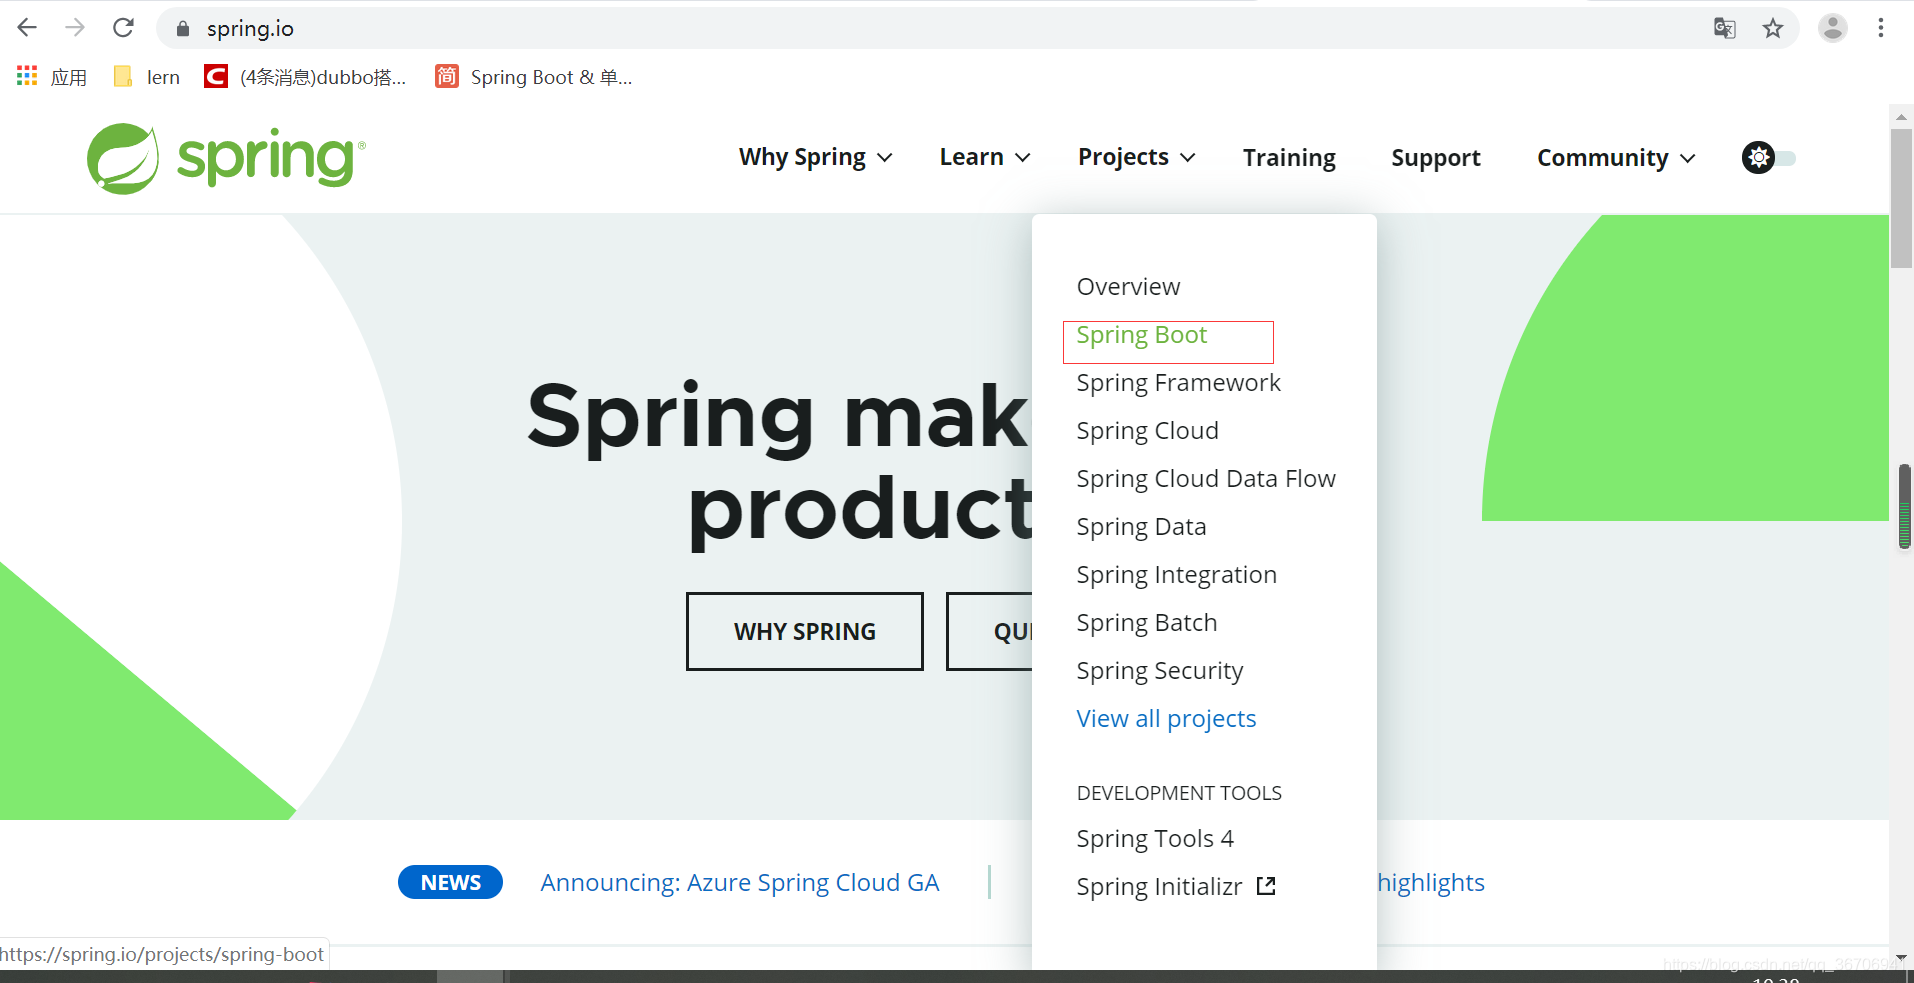
Task: Click the Spring leaf logo
Action: click(226, 158)
